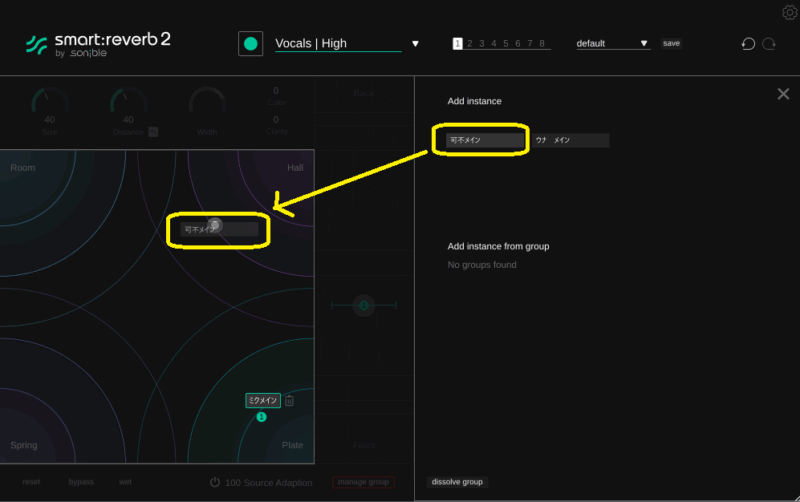This screenshot has height=502, width=800.
Task: Open the Vocals | High profile dropdown
Action: pyautogui.click(x=338, y=44)
